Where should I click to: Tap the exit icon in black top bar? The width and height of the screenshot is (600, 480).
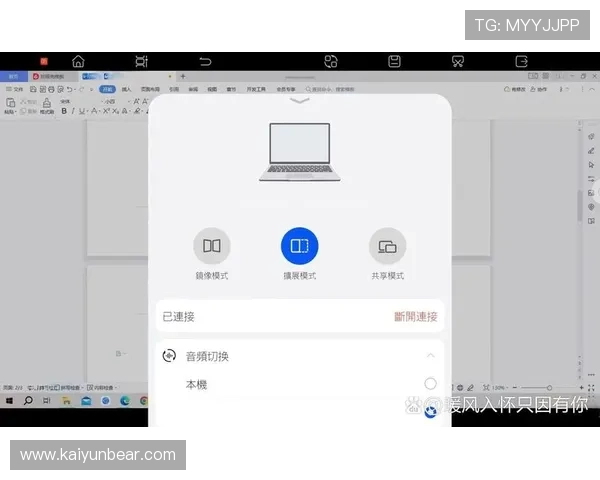[521, 61]
